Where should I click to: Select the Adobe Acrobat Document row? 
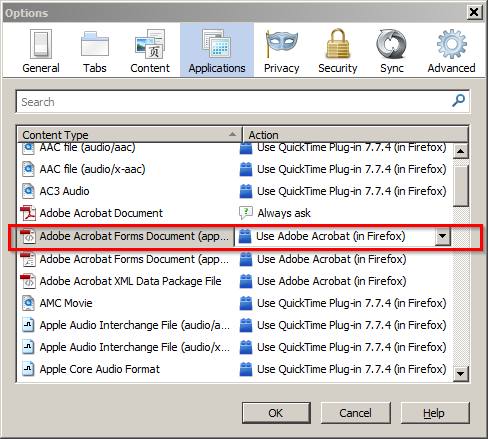(x=234, y=213)
